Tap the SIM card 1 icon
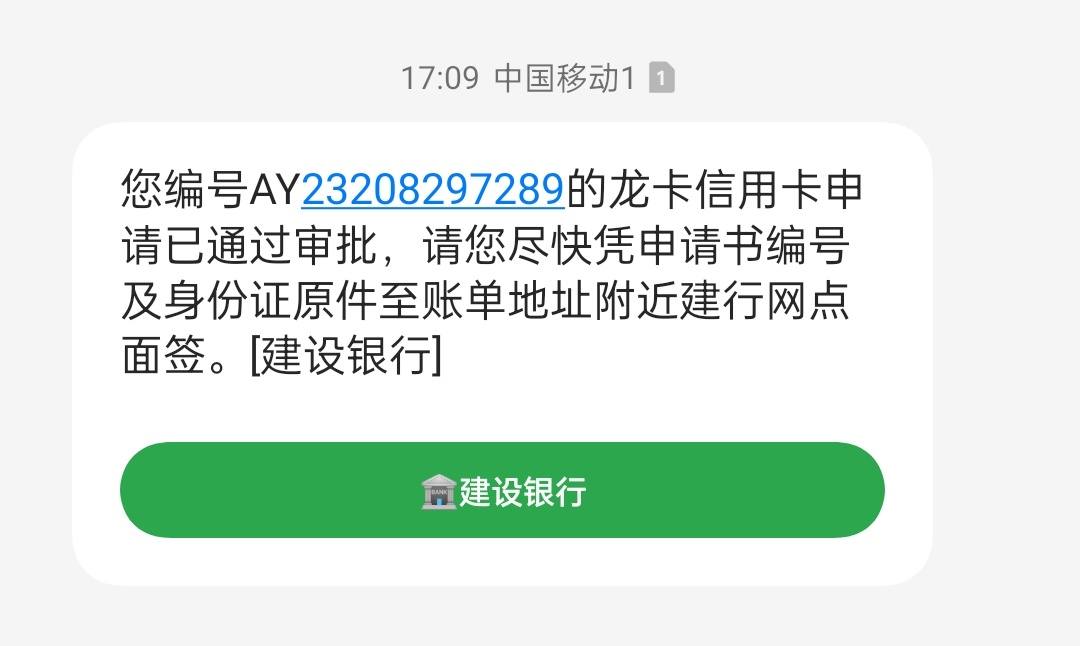The width and height of the screenshot is (1080, 646). [661, 77]
